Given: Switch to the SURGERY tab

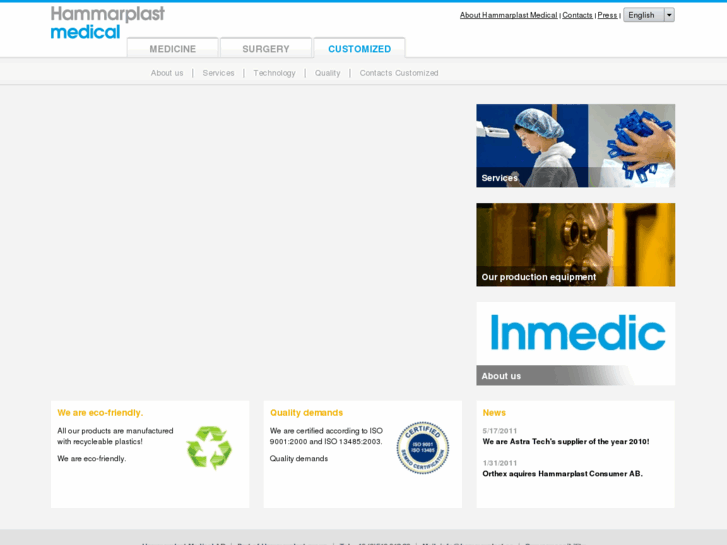Looking at the screenshot, I should pyautogui.click(x=266, y=48).
